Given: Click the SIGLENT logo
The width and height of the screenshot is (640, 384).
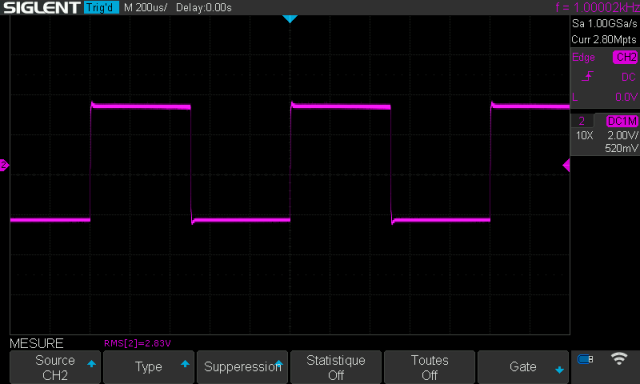Looking at the screenshot, I should click(x=42, y=7).
